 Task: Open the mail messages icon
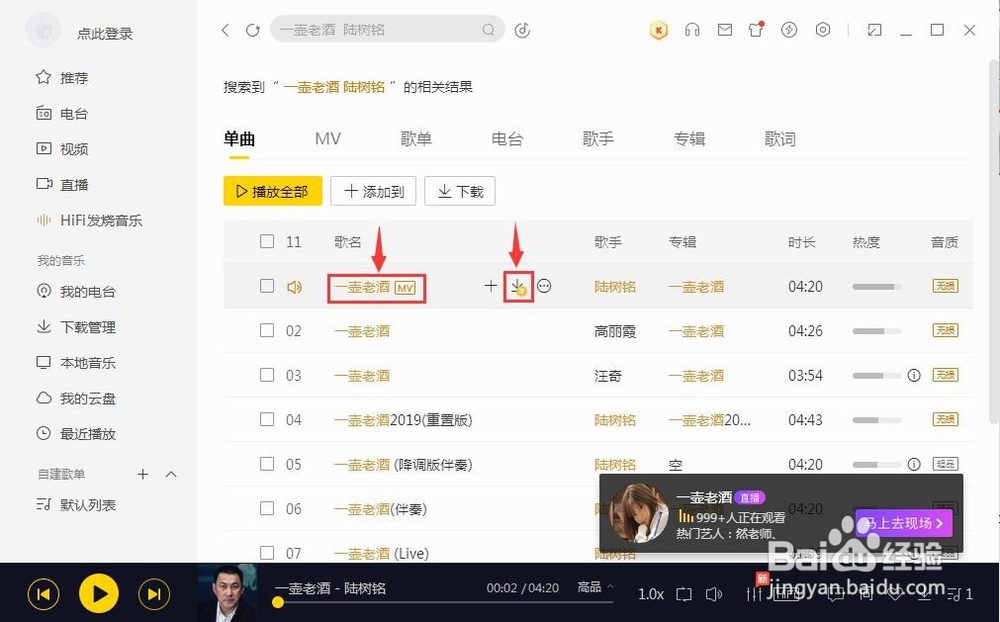[724, 30]
